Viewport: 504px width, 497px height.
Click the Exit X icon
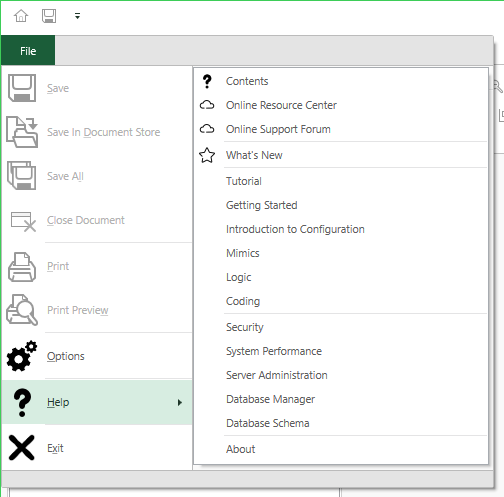click(x=22, y=448)
